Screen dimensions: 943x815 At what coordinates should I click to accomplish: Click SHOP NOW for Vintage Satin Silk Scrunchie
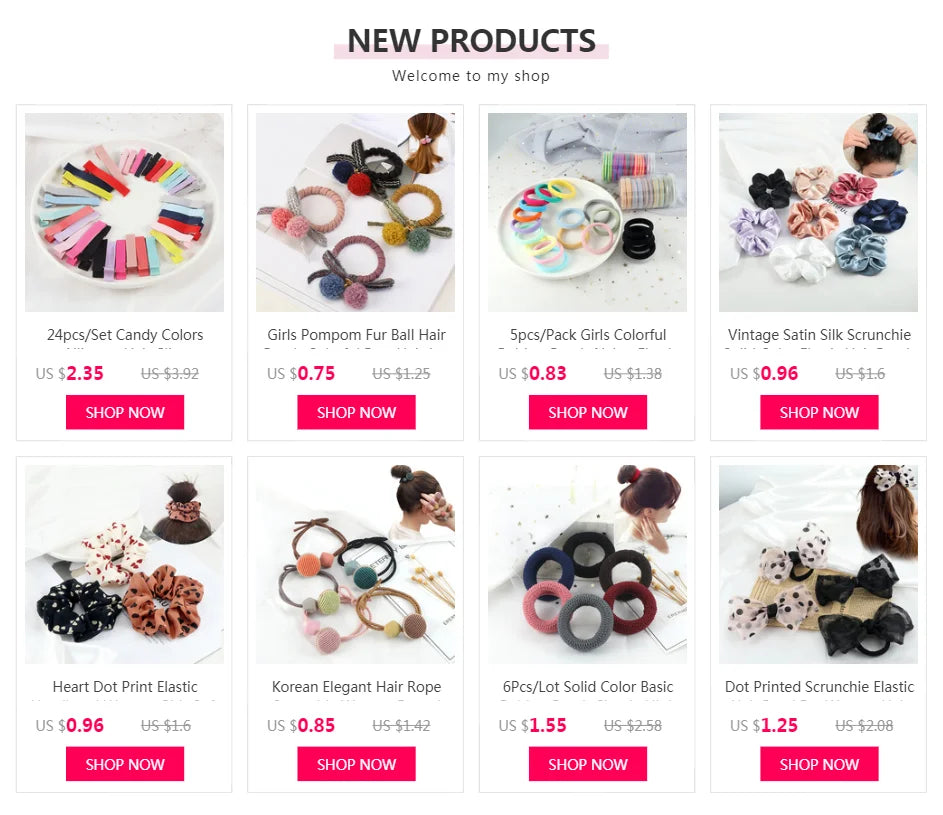pos(819,412)
